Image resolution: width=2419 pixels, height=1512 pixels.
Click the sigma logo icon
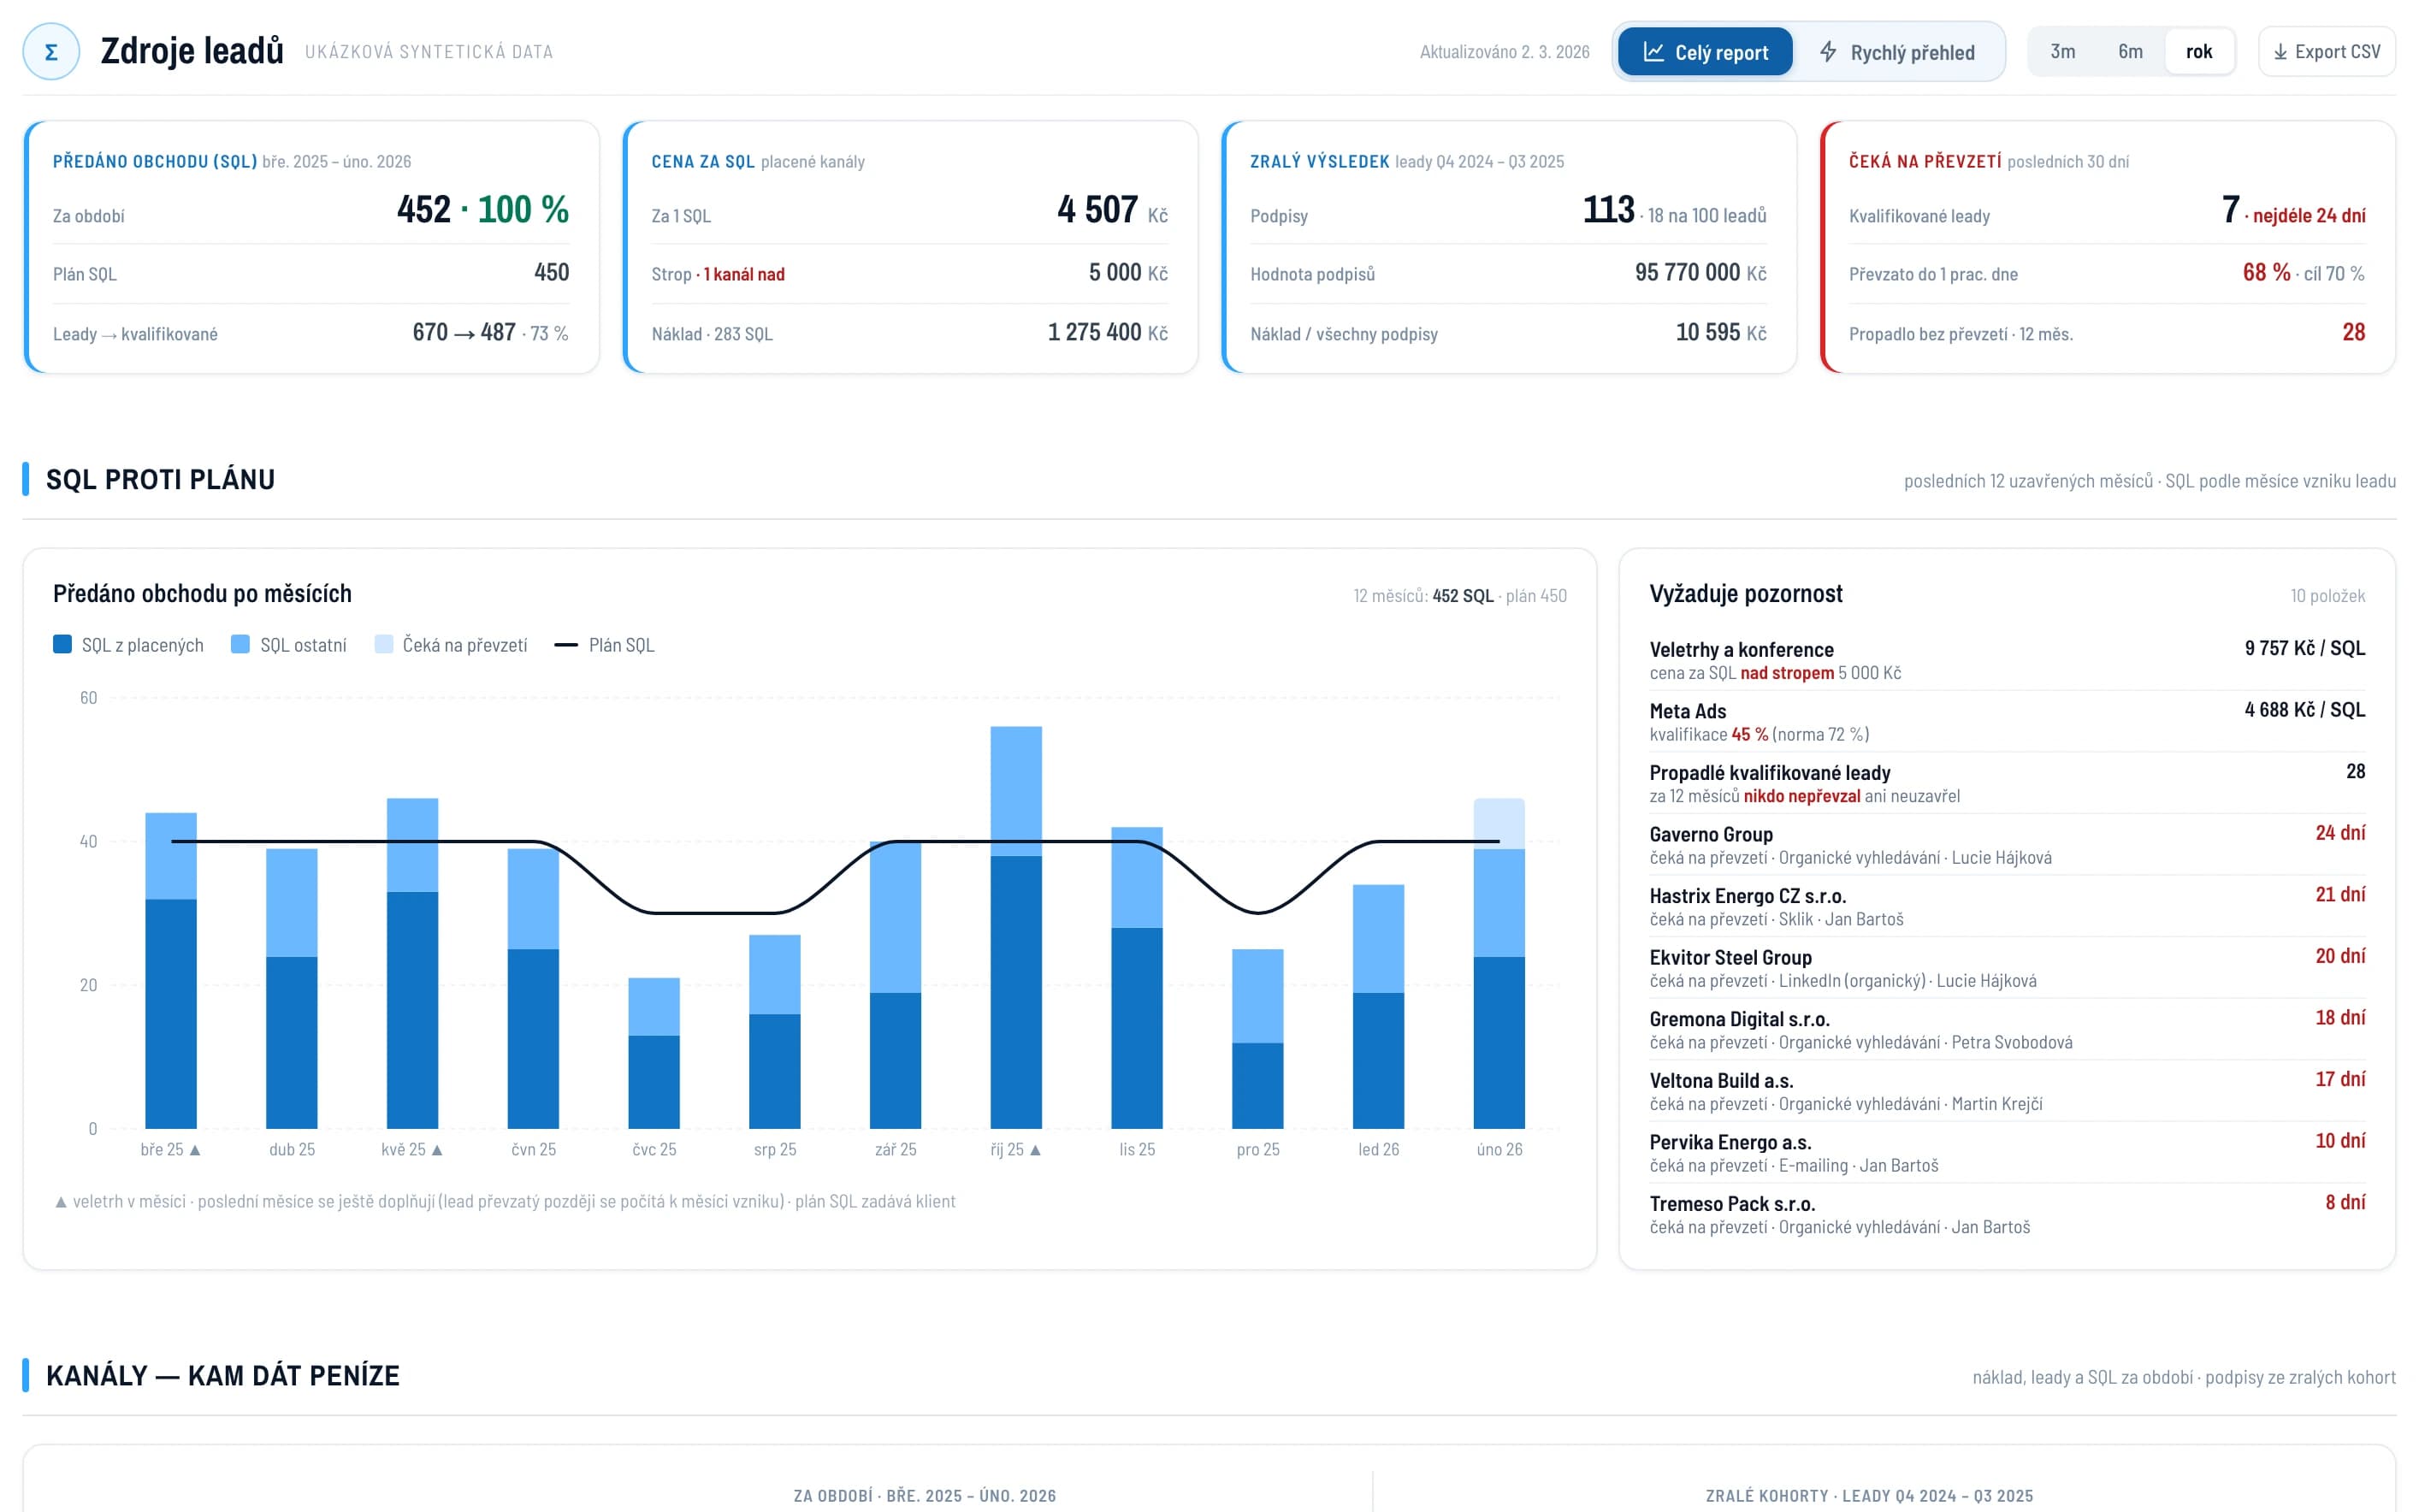tap(51, 52)
